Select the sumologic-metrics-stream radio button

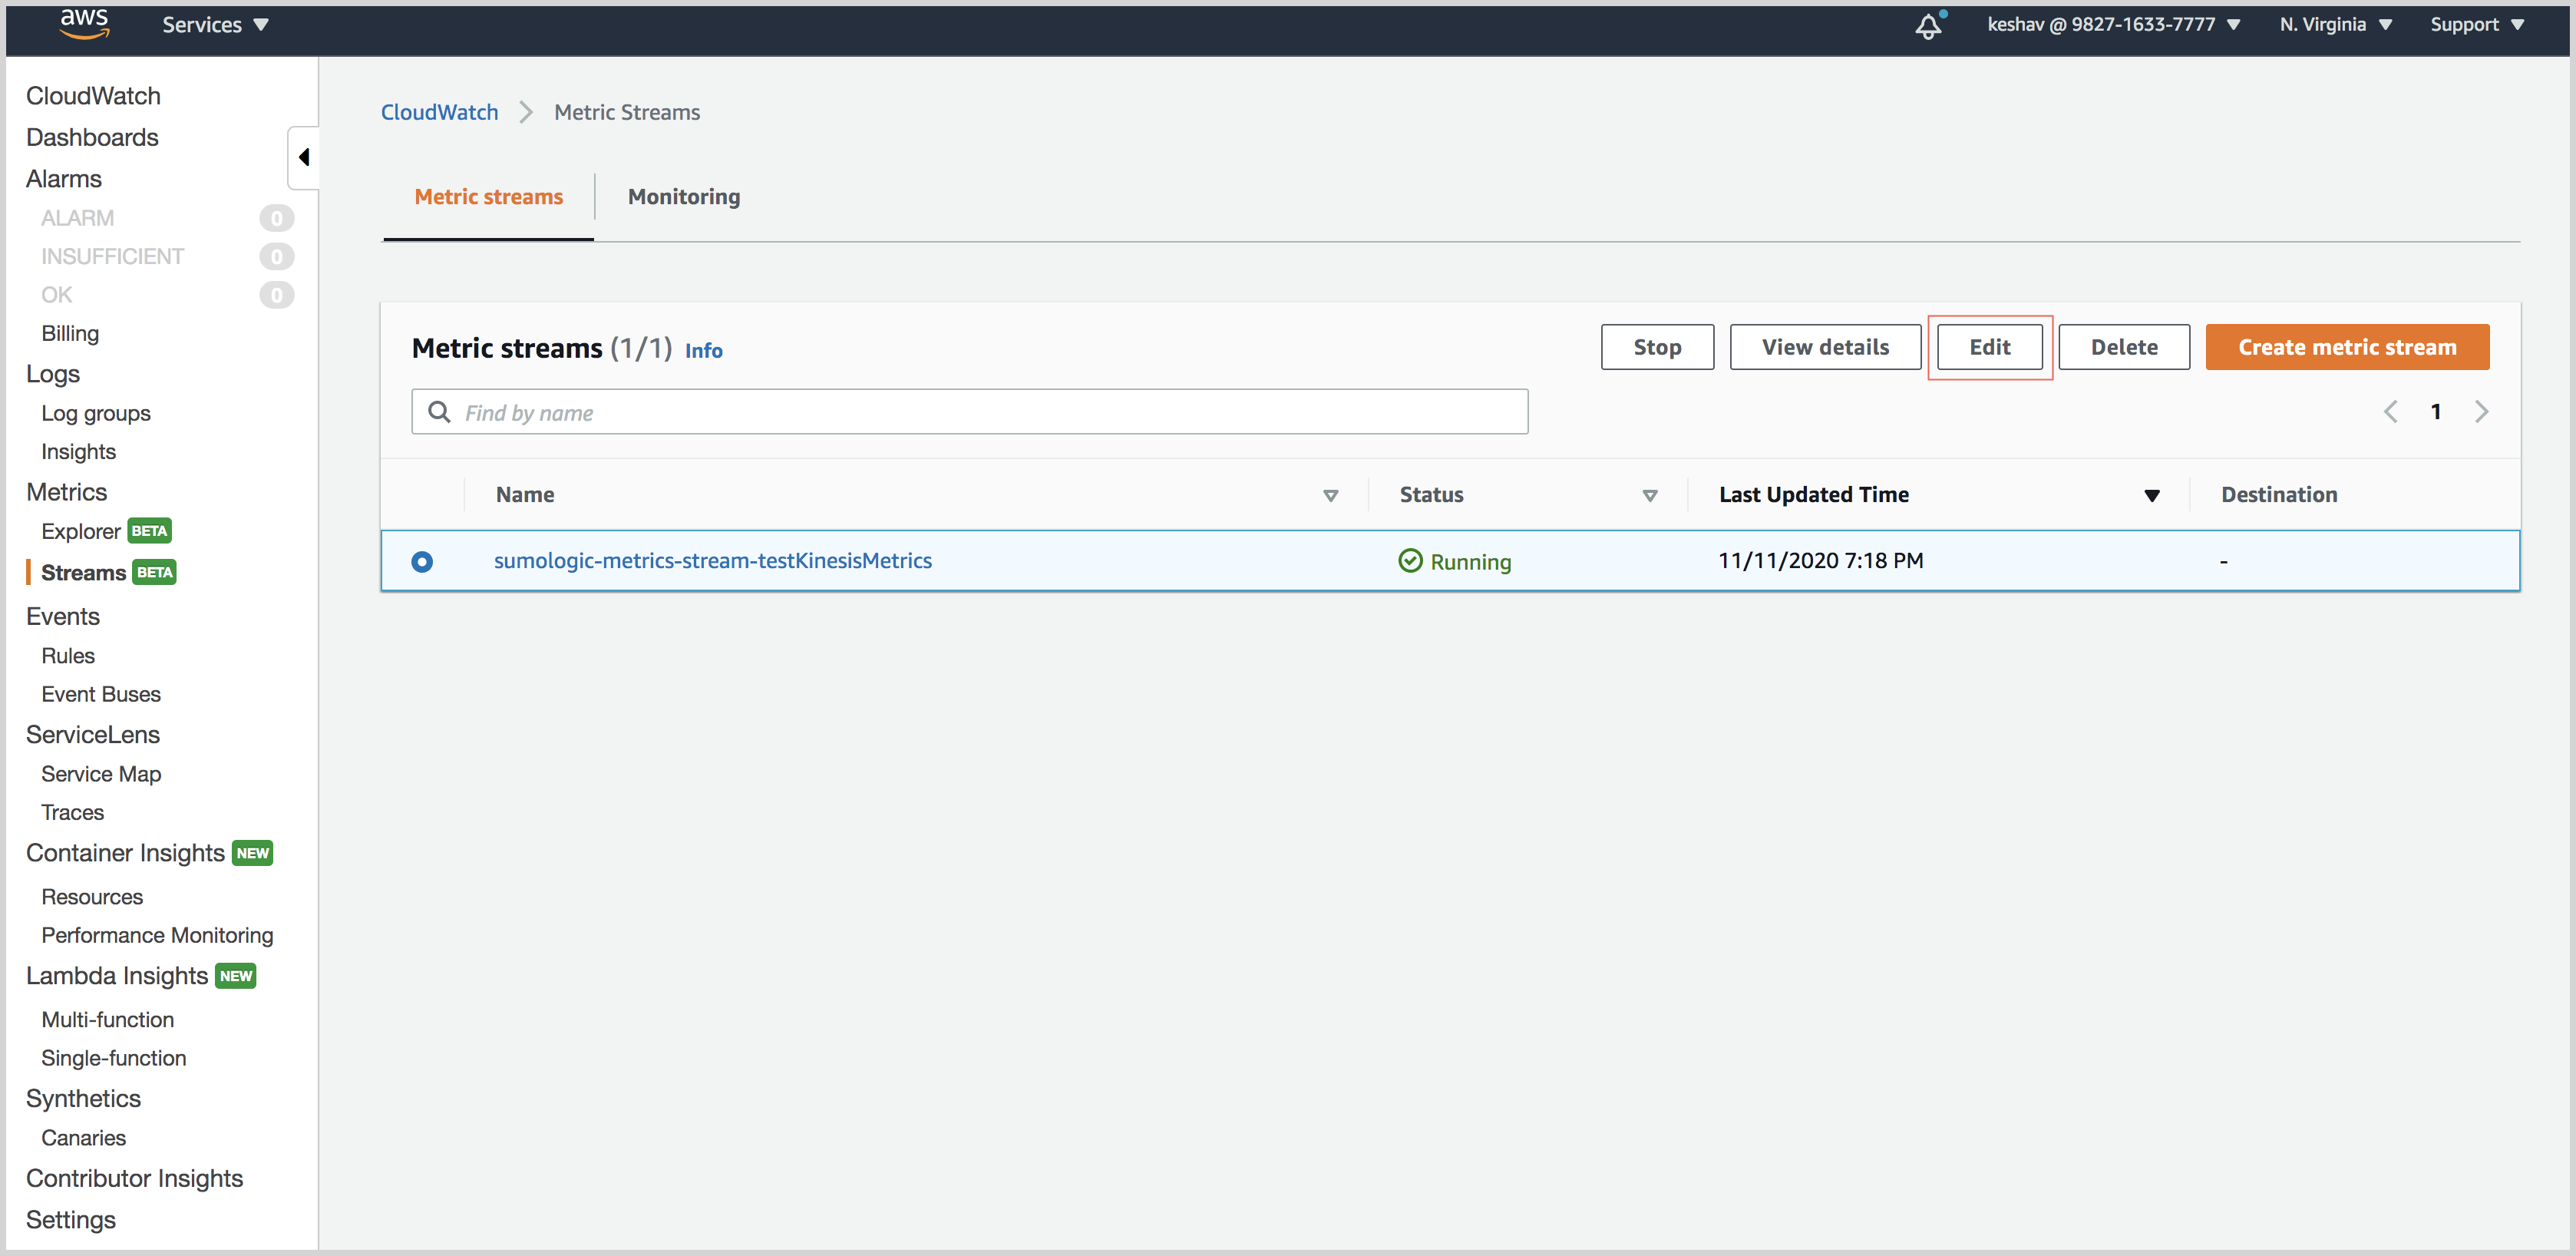pos(422,562)
